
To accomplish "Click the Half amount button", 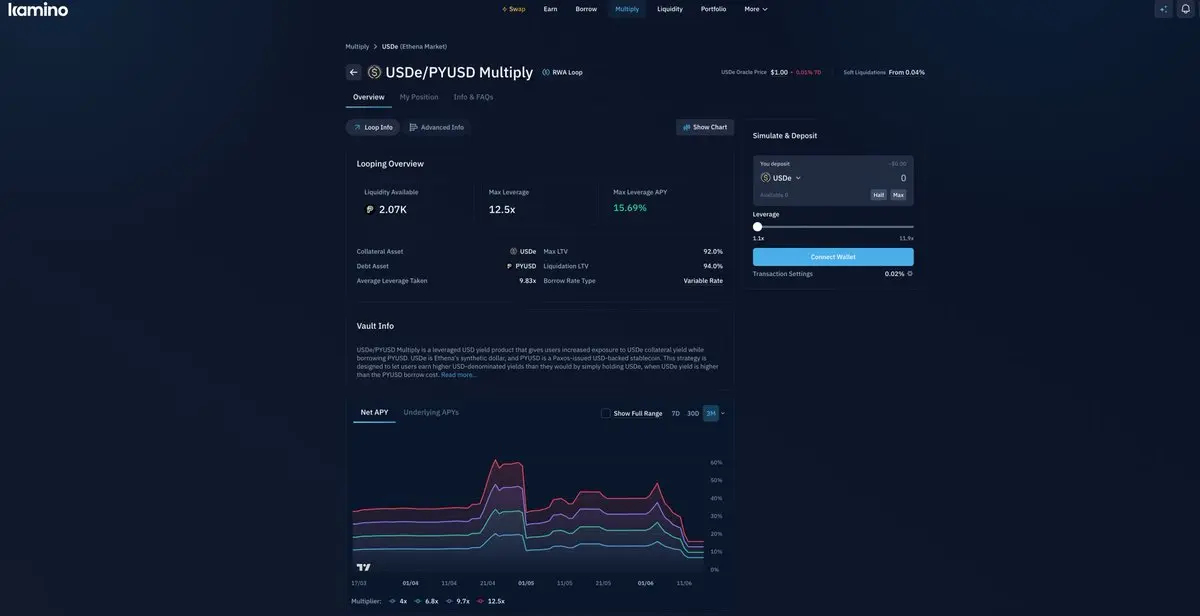I will pyautogui.click(x=878, y=195).
